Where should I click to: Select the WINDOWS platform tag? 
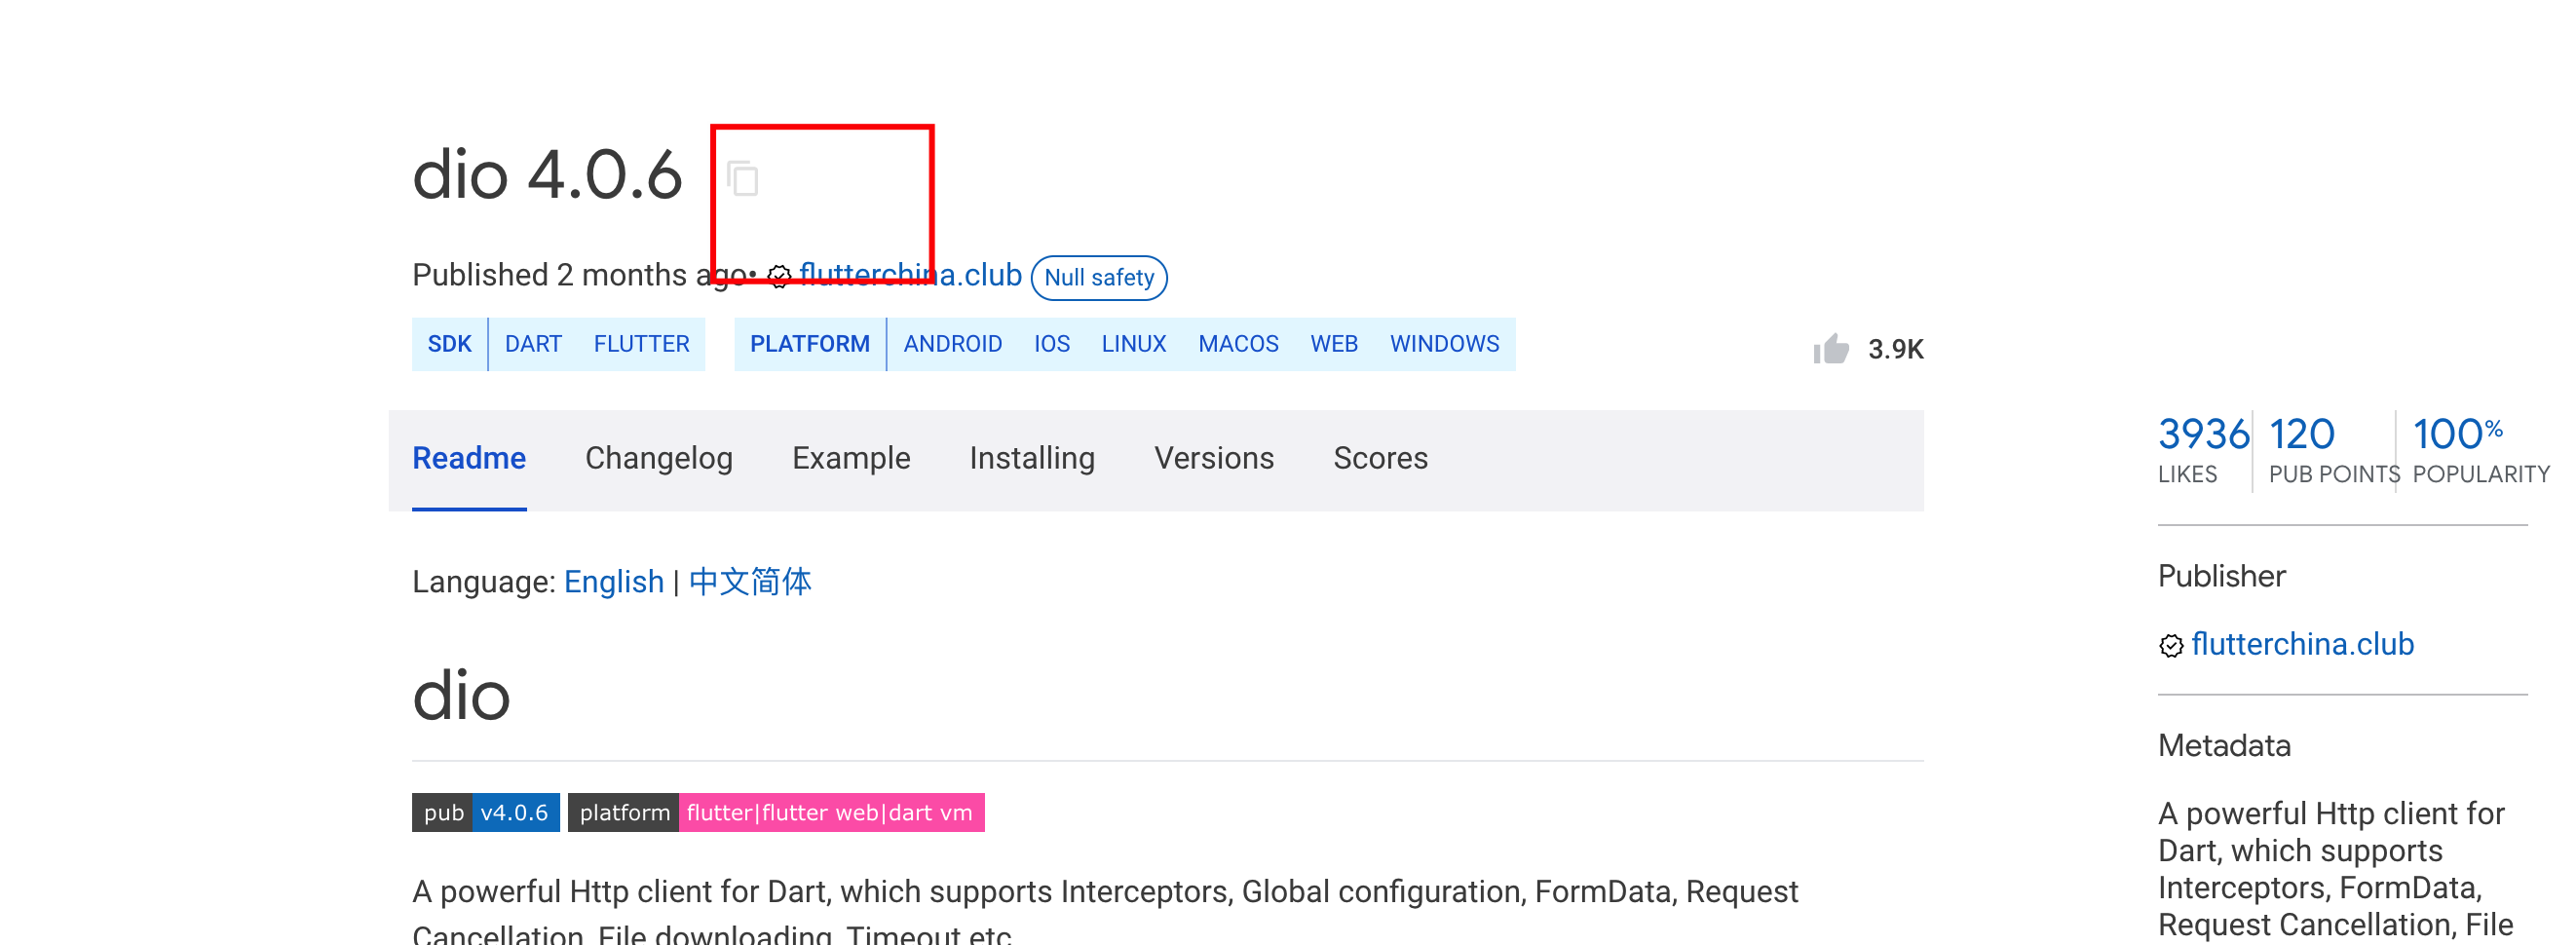coord(1444,344)
